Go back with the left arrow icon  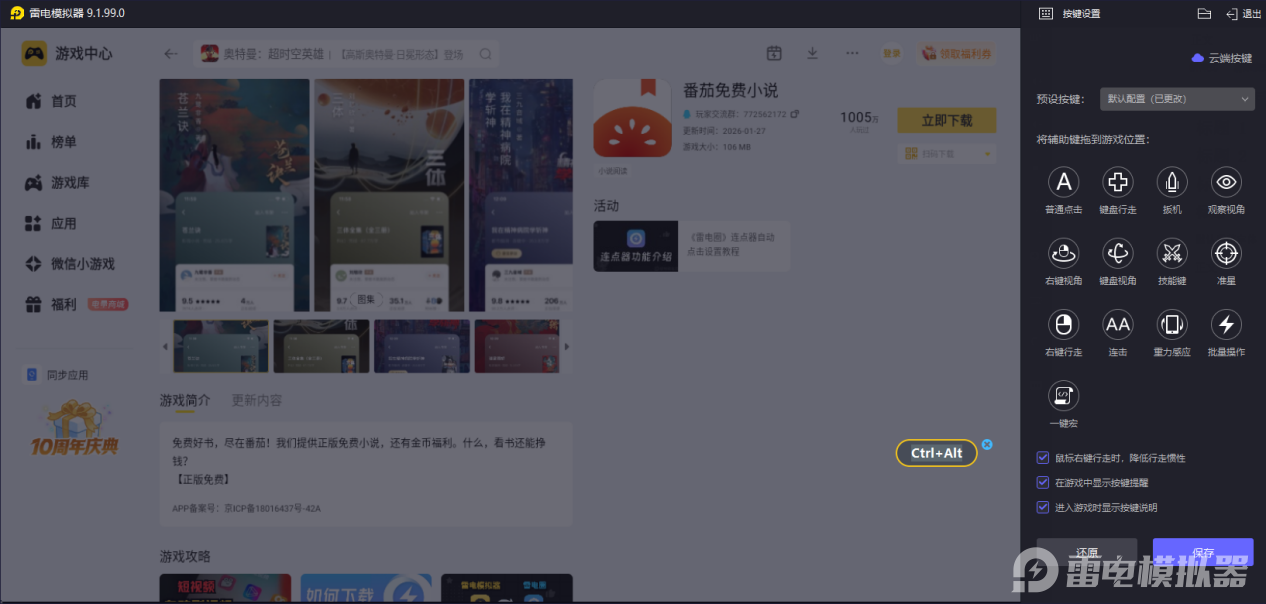pos(171,54)
